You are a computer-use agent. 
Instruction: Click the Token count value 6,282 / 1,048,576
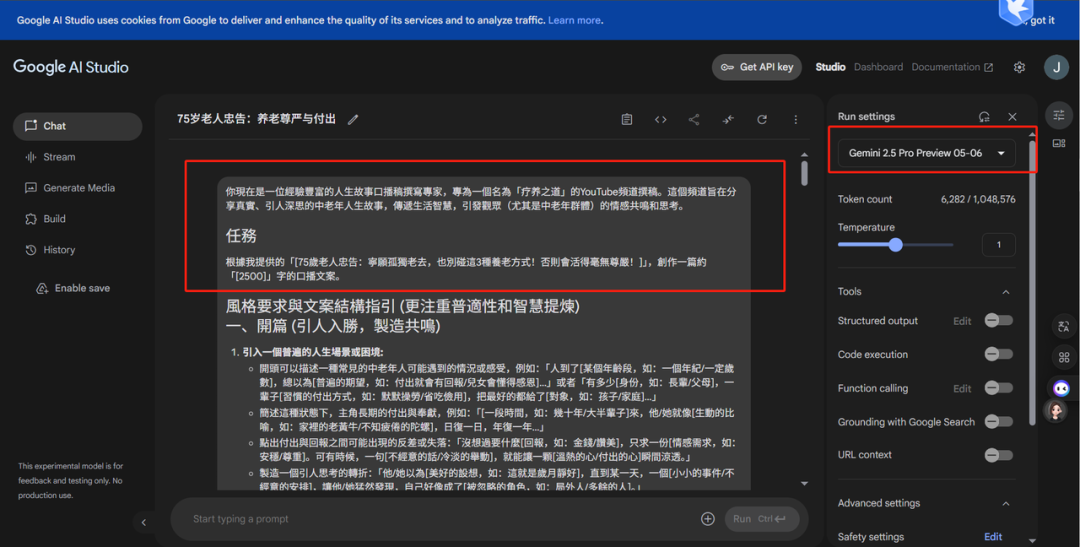pyautogui.click(x=978, y=199)
